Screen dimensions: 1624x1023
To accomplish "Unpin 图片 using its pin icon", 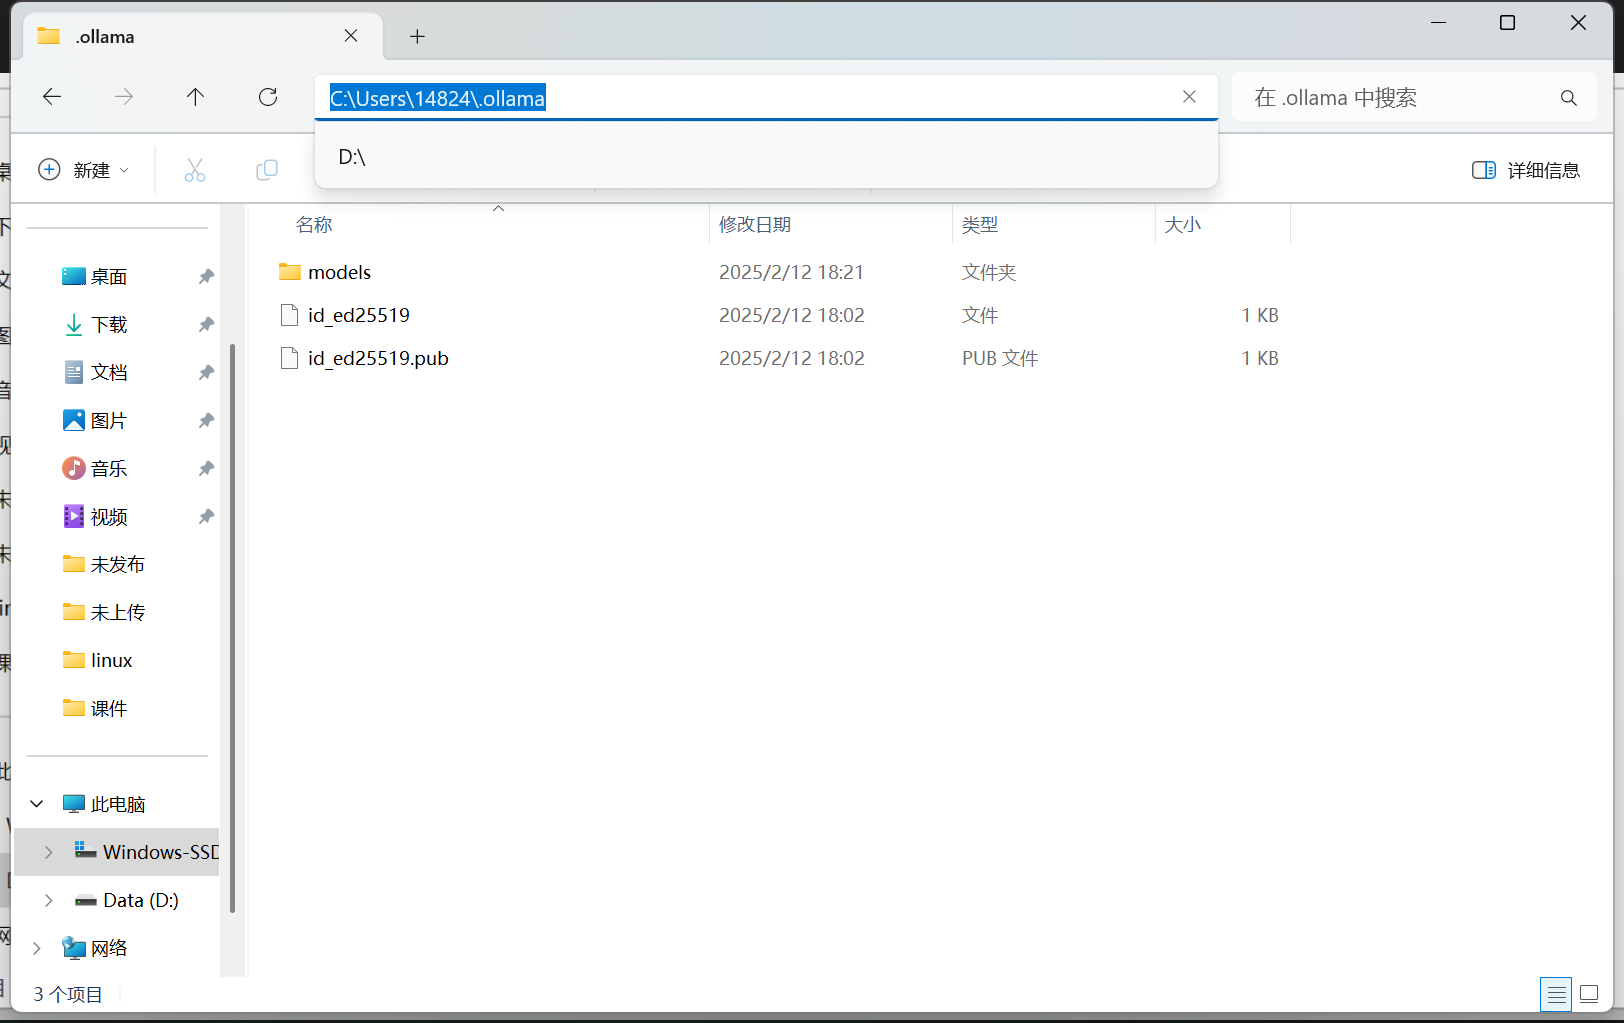I will pyautogui.click(x=206, y=421).
